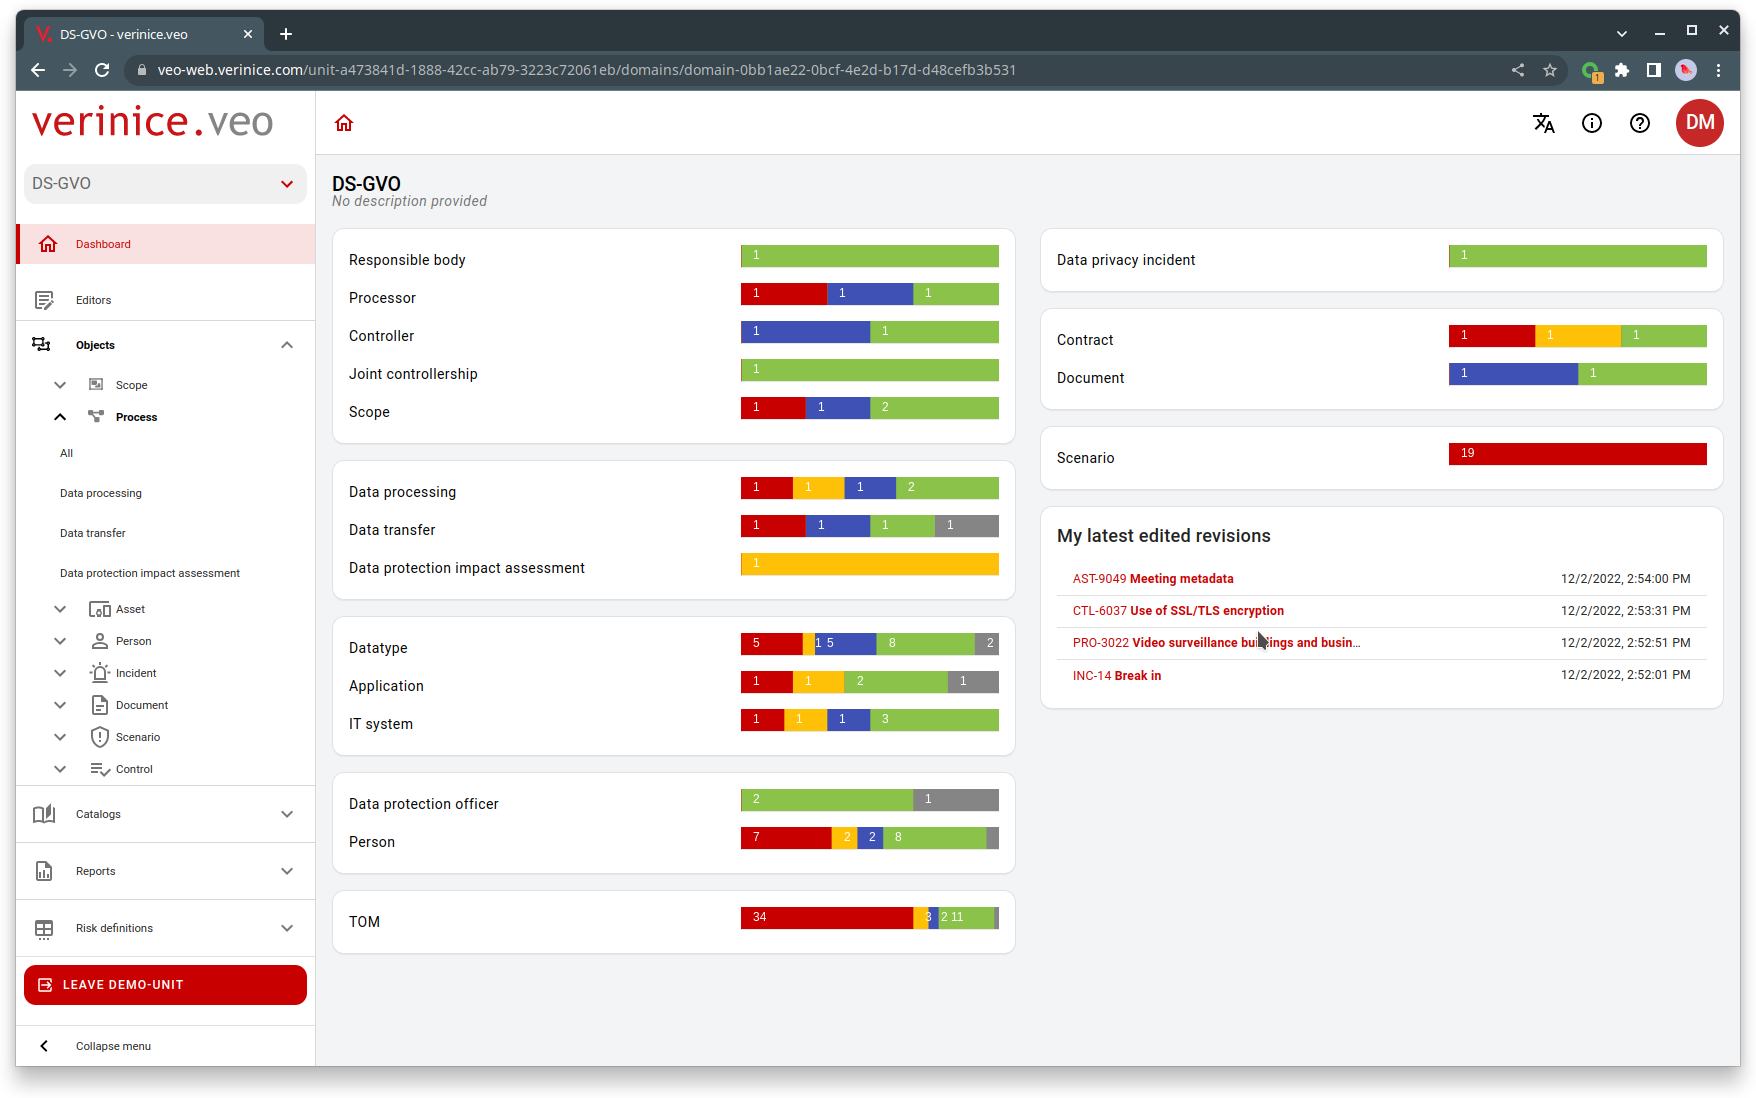The height and width of the screenshot is (1098, 1756).
Task: Expand the Catalogs section chevron
Action: click(287, 814)
